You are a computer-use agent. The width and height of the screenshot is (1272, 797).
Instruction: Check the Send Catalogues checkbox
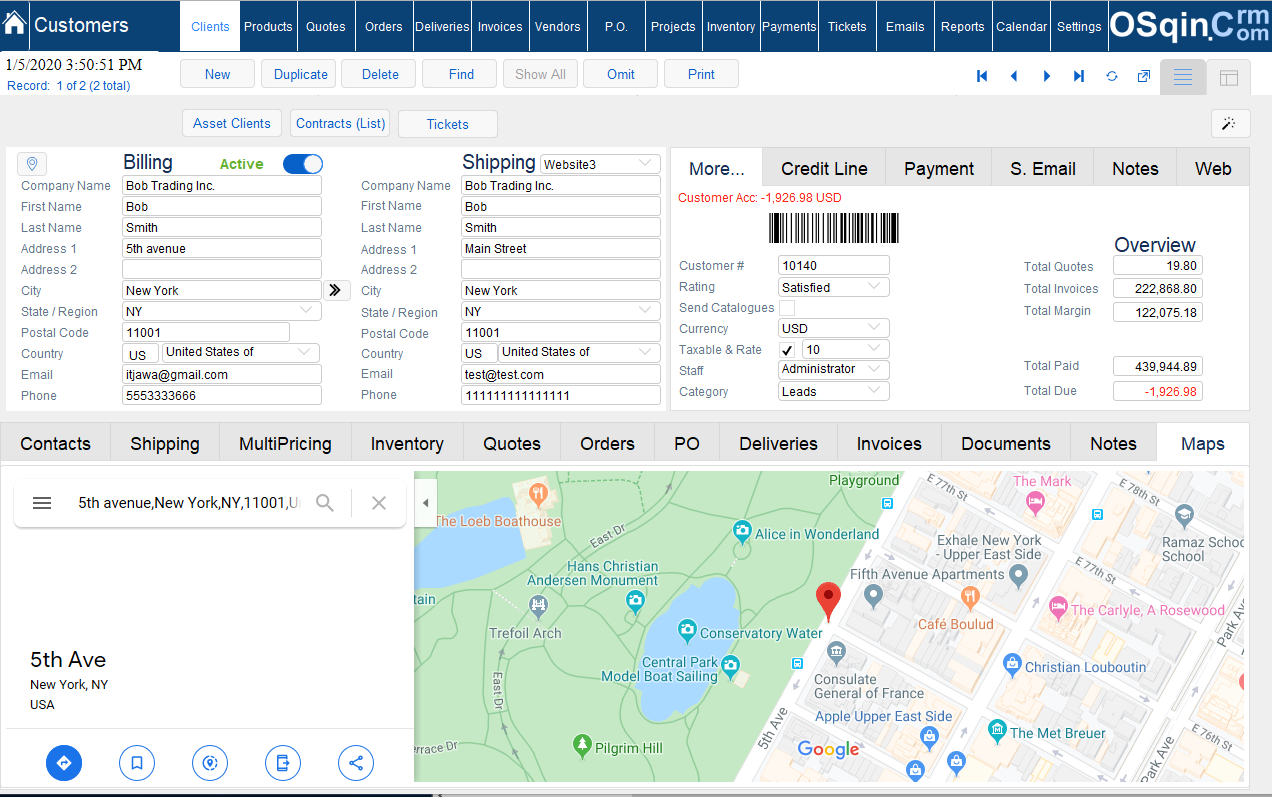(787, 308)
